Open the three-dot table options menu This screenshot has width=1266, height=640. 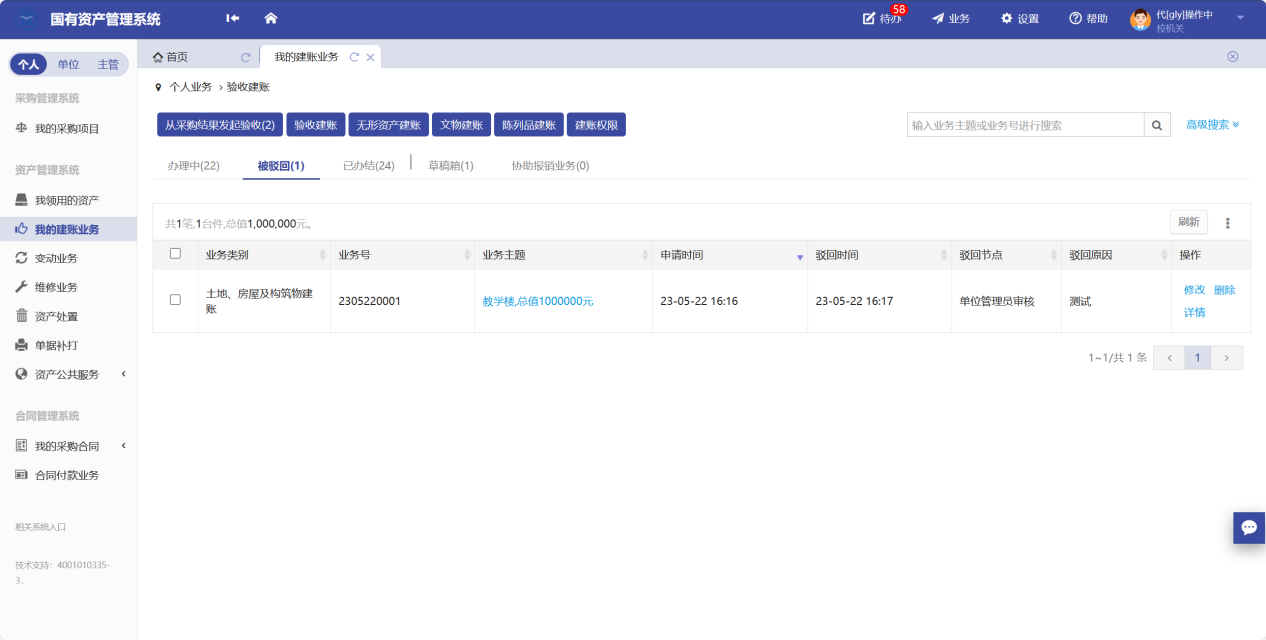pyautogui.click(x=1228, y=223)
